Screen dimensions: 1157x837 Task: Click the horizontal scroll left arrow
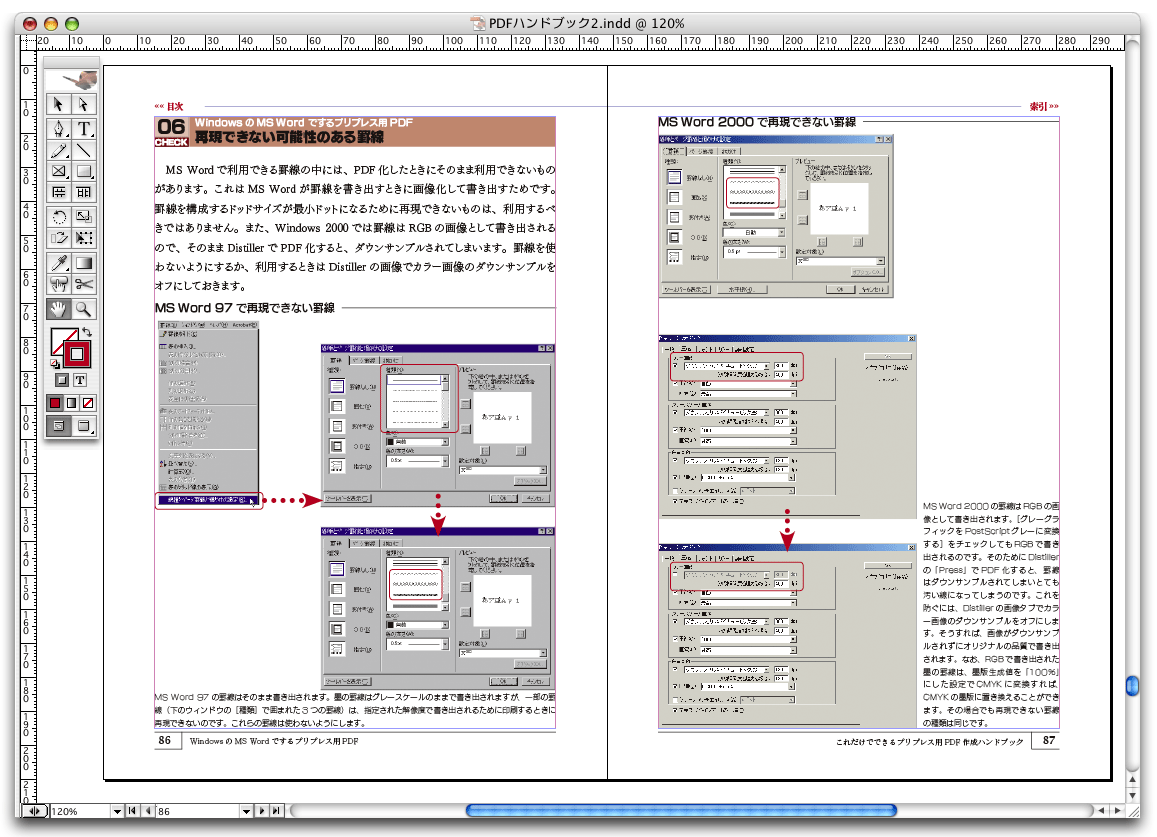pos(1102,810)
